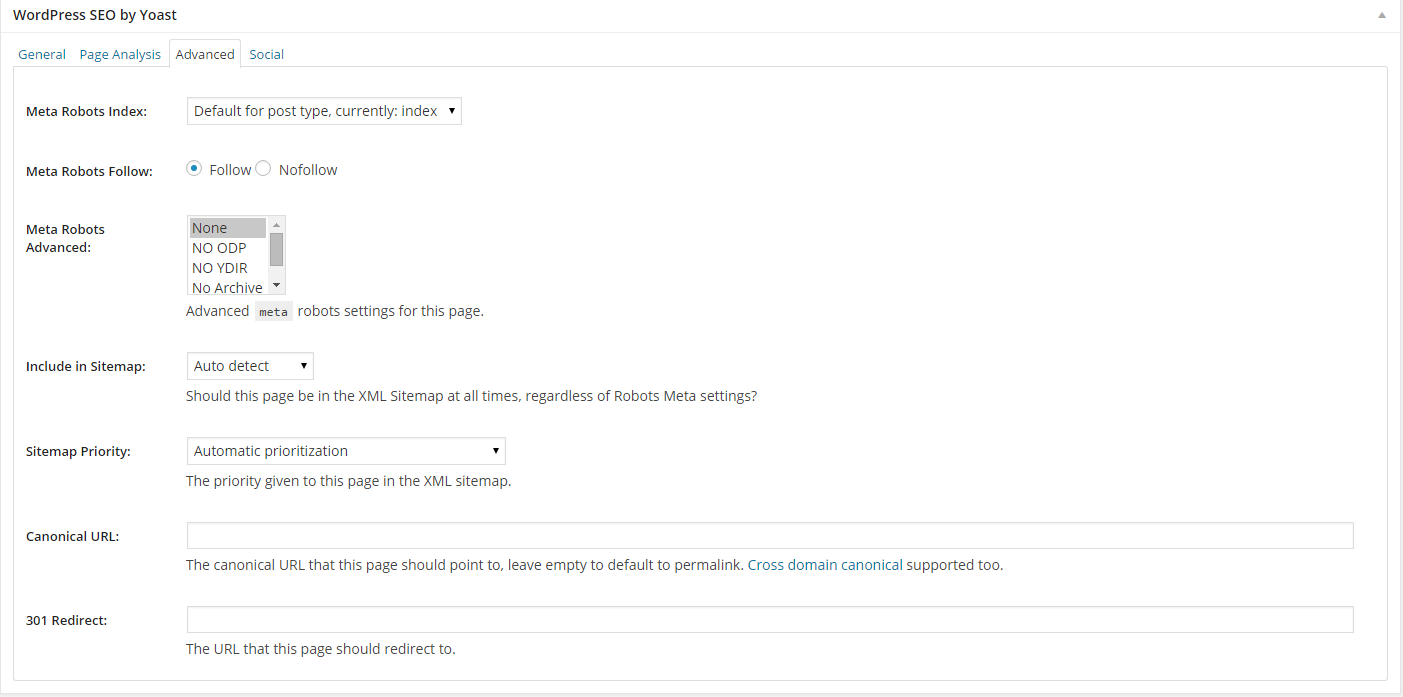Open the Sitemap Priority dropdown

point(345,451)
